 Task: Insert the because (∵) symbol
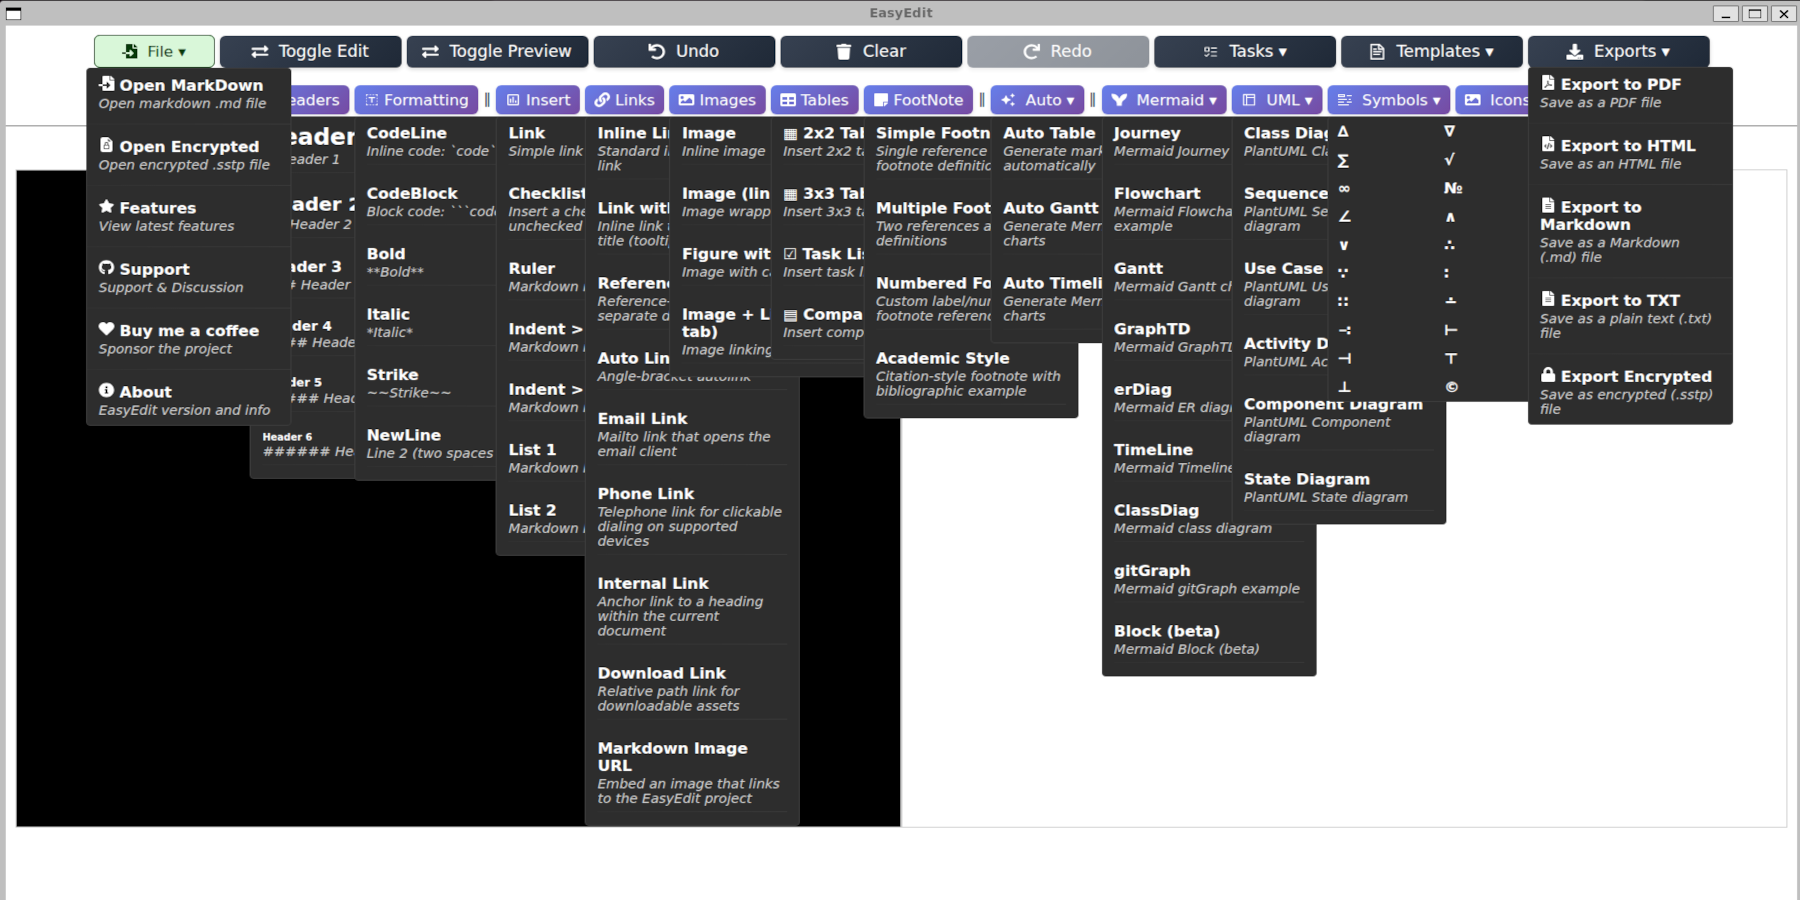pos(1343,273)
